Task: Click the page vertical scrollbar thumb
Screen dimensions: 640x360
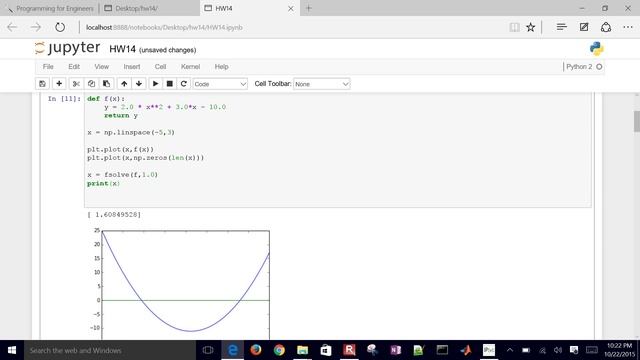Action: pos(637,121)
